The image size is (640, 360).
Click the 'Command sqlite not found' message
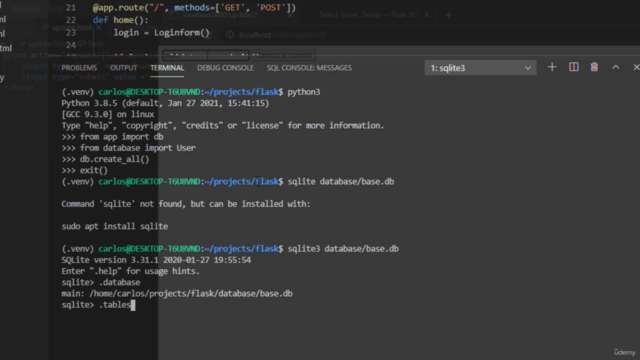(186, 204)
